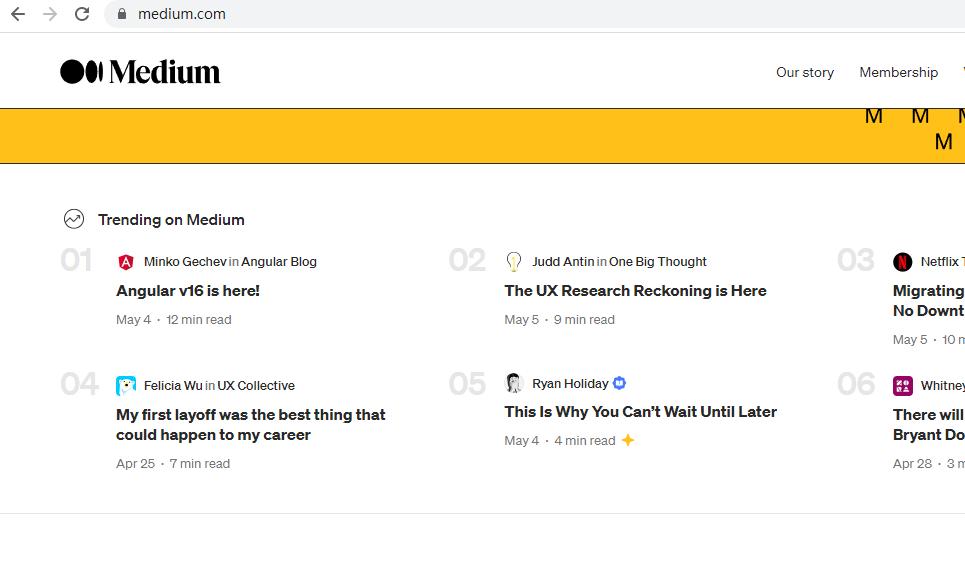
Task: Click the member-only star icon
Action: click(x=628, y=440)
